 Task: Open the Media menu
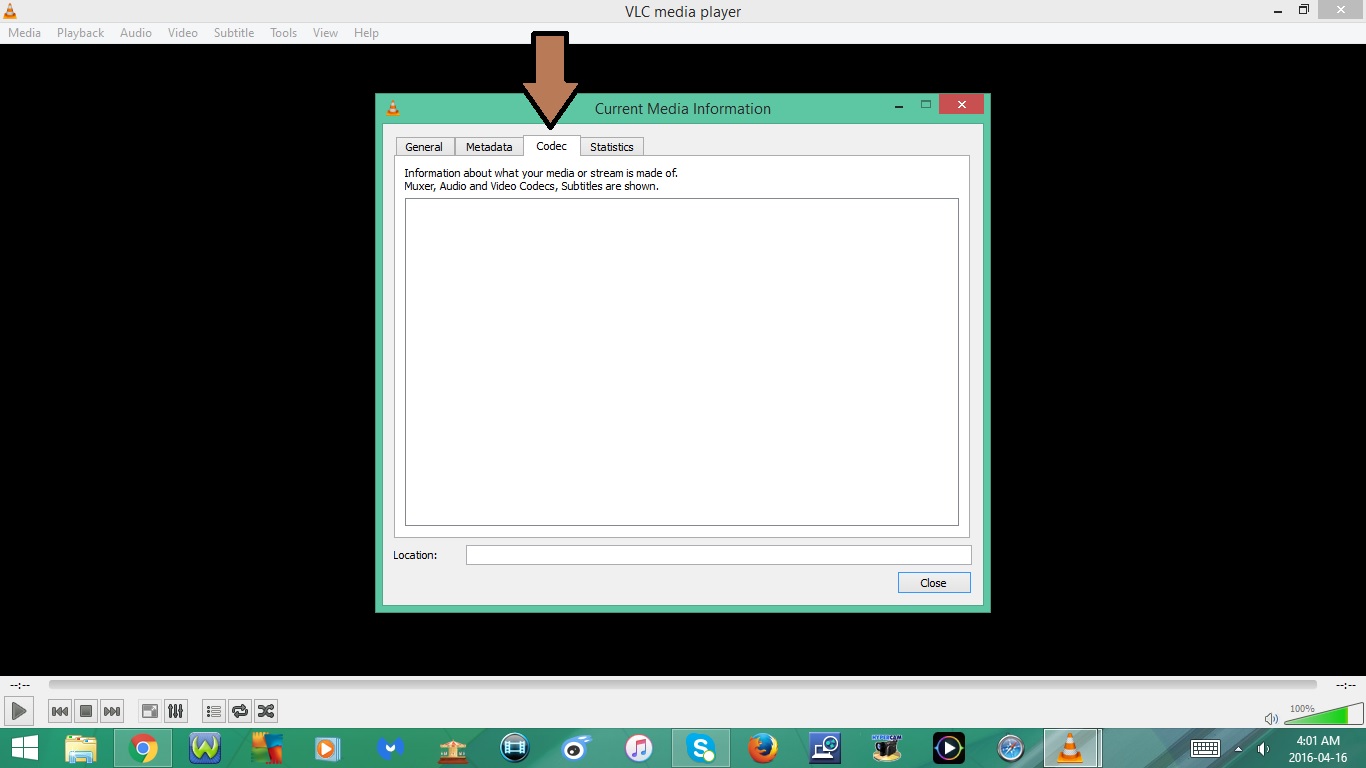pos(24,33)
